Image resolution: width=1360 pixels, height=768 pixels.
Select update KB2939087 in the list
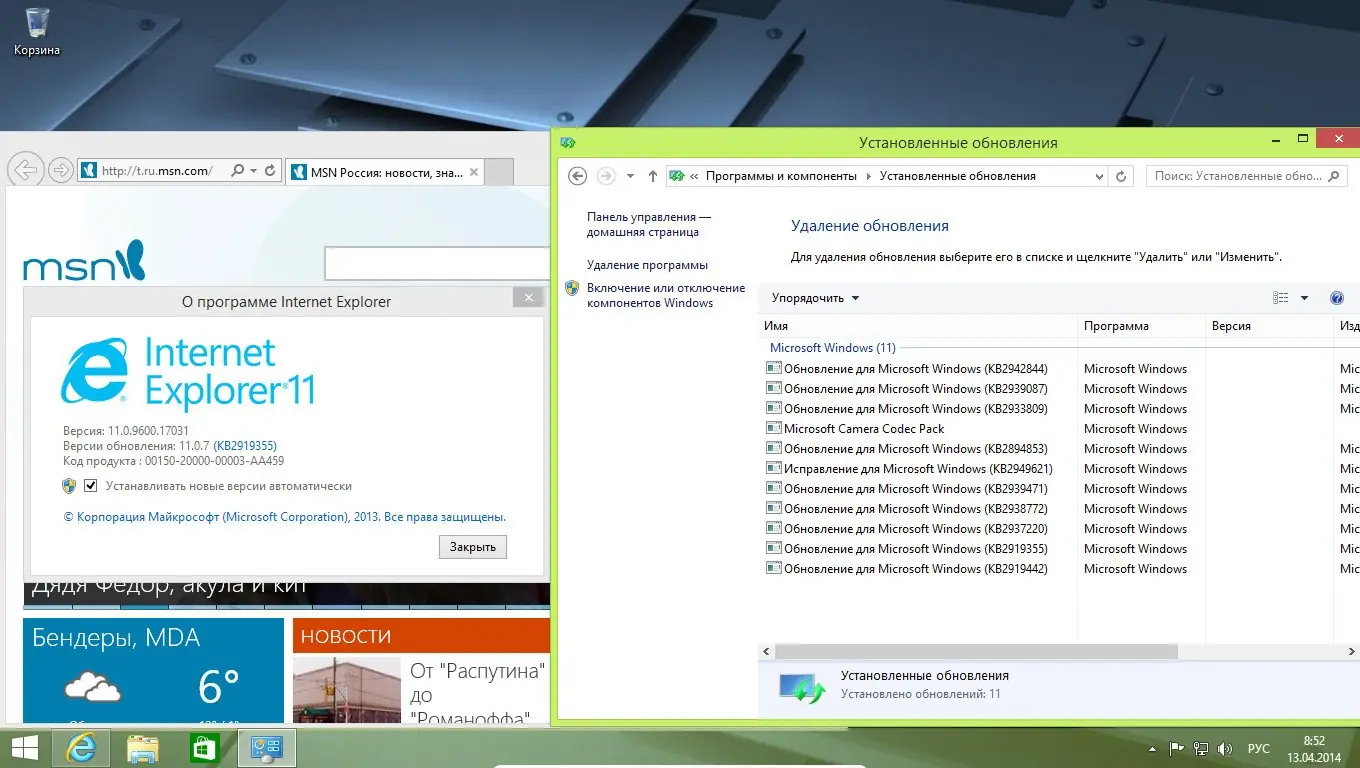pos(907,389)
